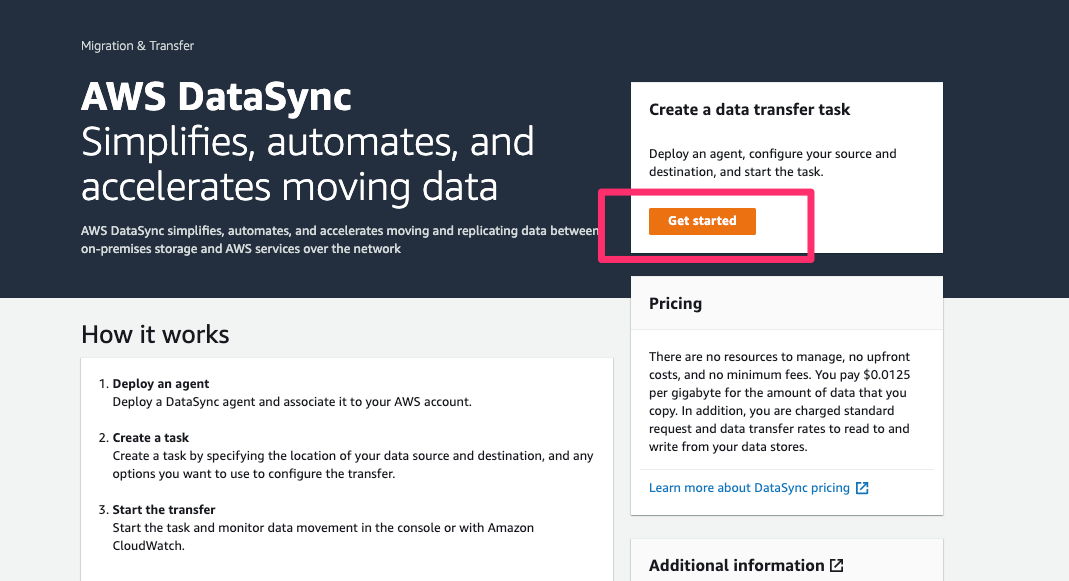The width and height of the screenshot is (1069, 581).
Task: Click the Create a task step label
Action: click(150, 437)
